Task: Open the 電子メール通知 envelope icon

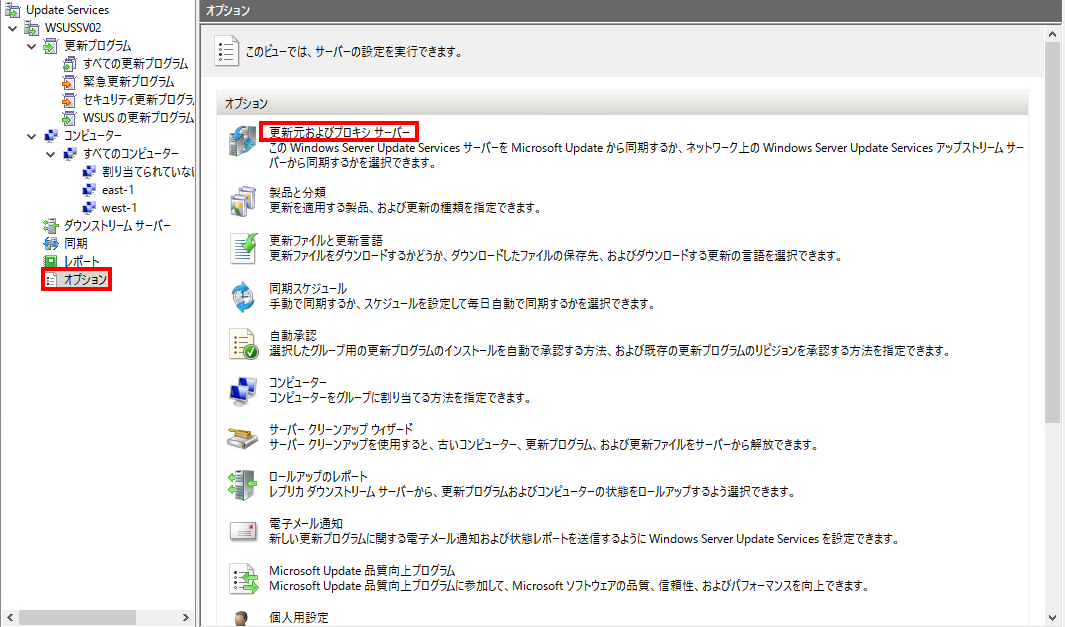Action: pyautogui.click(x=243, y=531)
